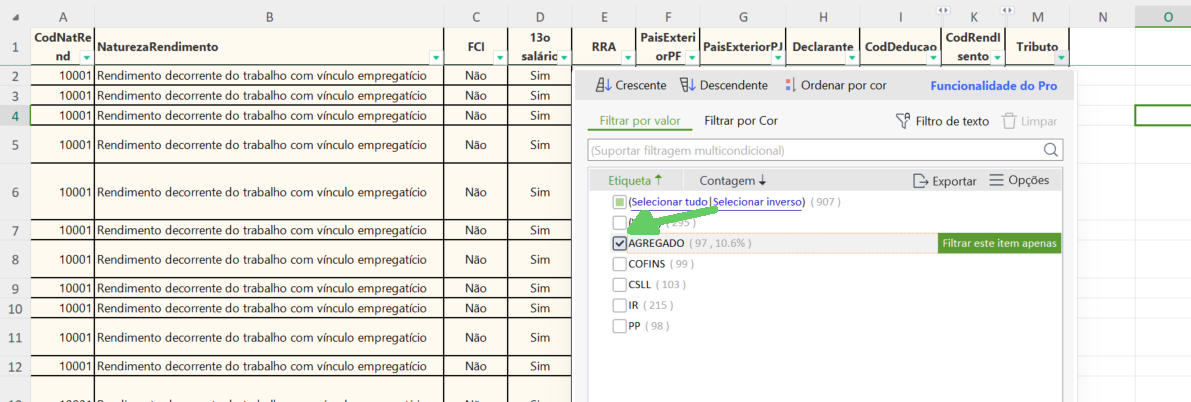Click the Limpar trash button
The height and width of the screenshot is (402, 1191).
tap(1029, 121)
